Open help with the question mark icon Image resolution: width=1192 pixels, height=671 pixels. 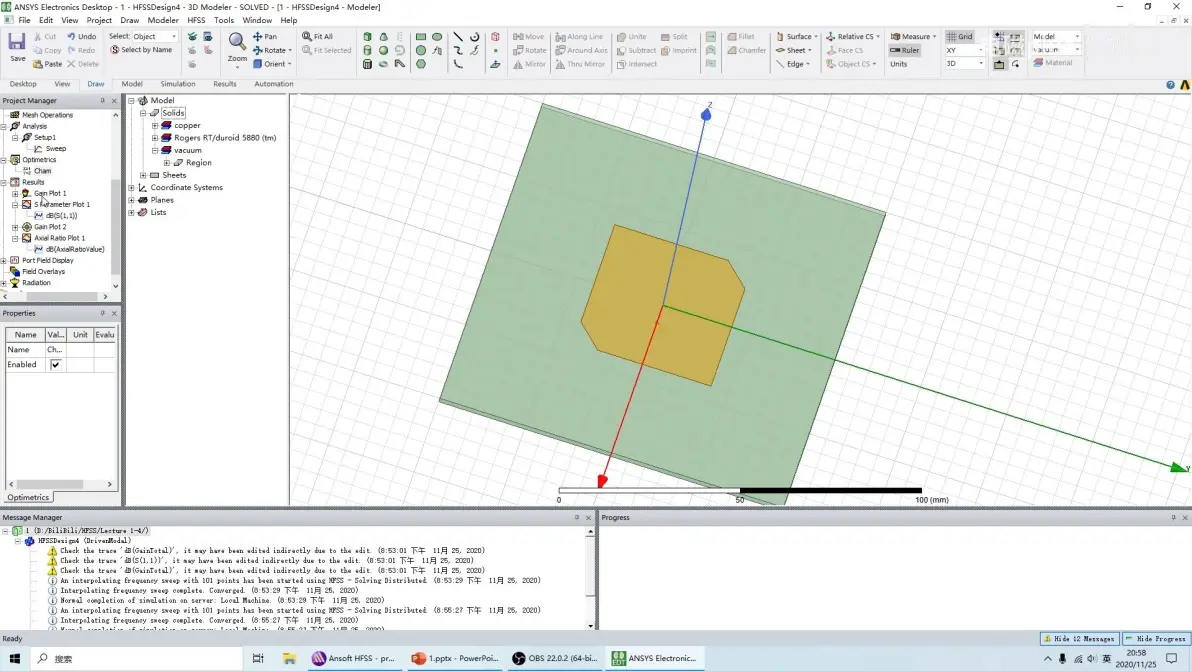pos(1170,85)
